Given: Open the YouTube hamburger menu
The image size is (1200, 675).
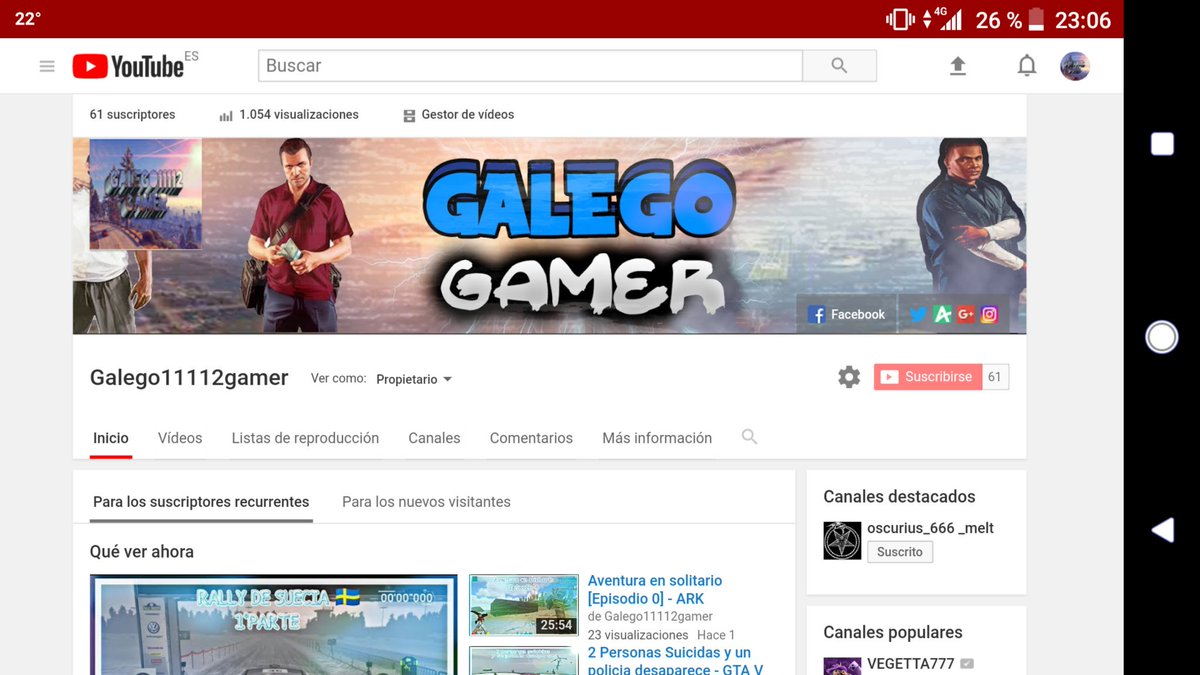Looking at the screenshot, I should click(47, 66).
